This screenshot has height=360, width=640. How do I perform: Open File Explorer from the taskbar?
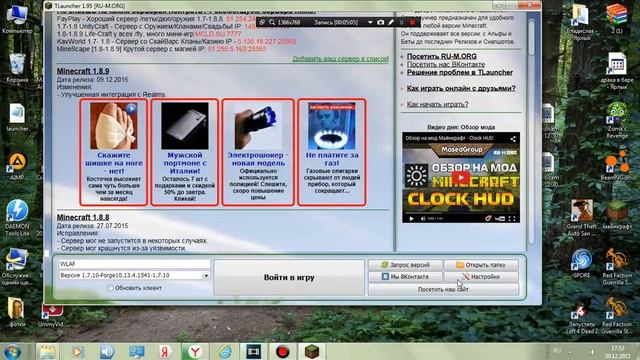point(47,351)
